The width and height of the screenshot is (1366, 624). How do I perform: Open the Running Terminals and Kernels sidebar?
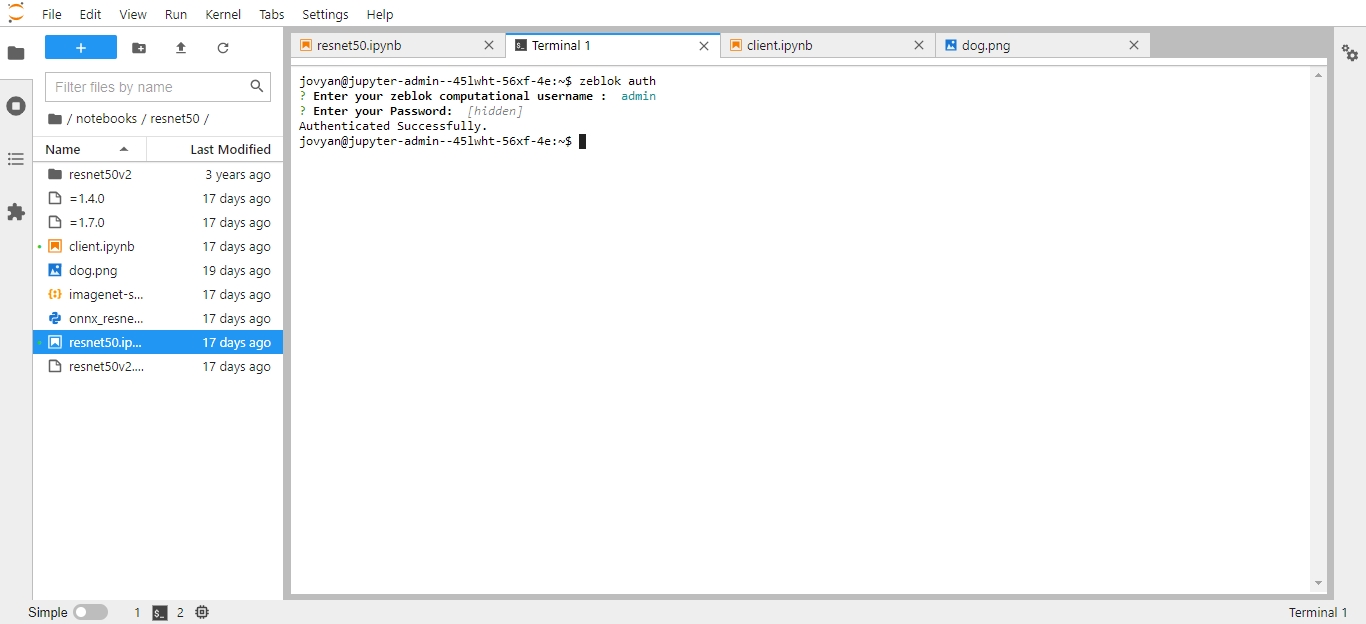(16, 106)
